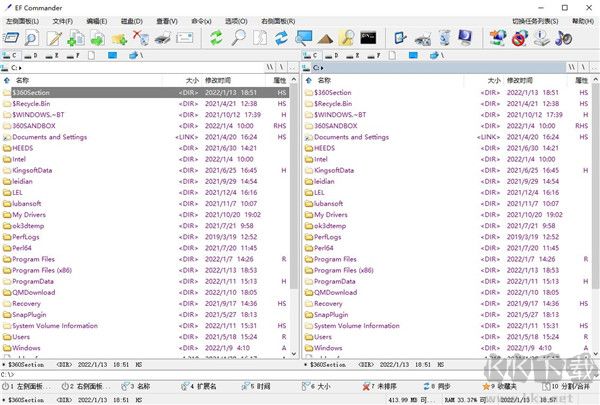
Task: Select the Program Files folder in left panel
Action: (x=33, y=259)
